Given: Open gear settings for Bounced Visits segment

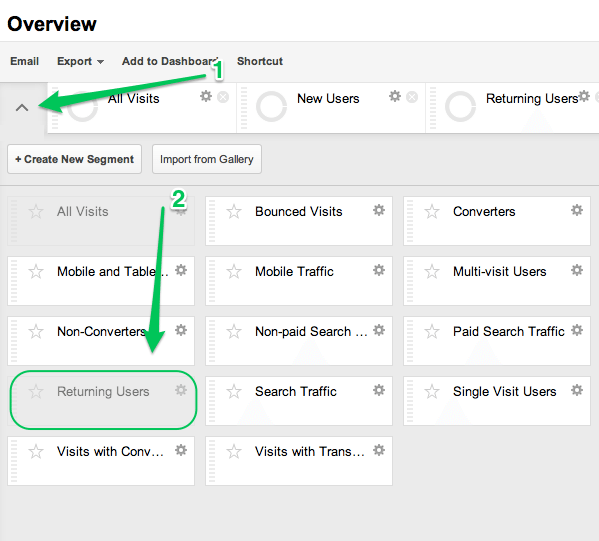Looking at the screenshot, I should click(379, 210).
